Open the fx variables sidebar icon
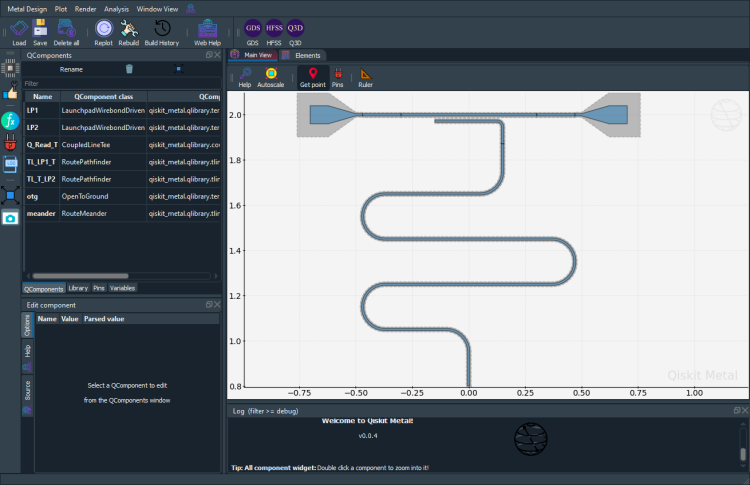Viewport: 750px width, 485px height. pyautogui.click(x=10, y=121)
